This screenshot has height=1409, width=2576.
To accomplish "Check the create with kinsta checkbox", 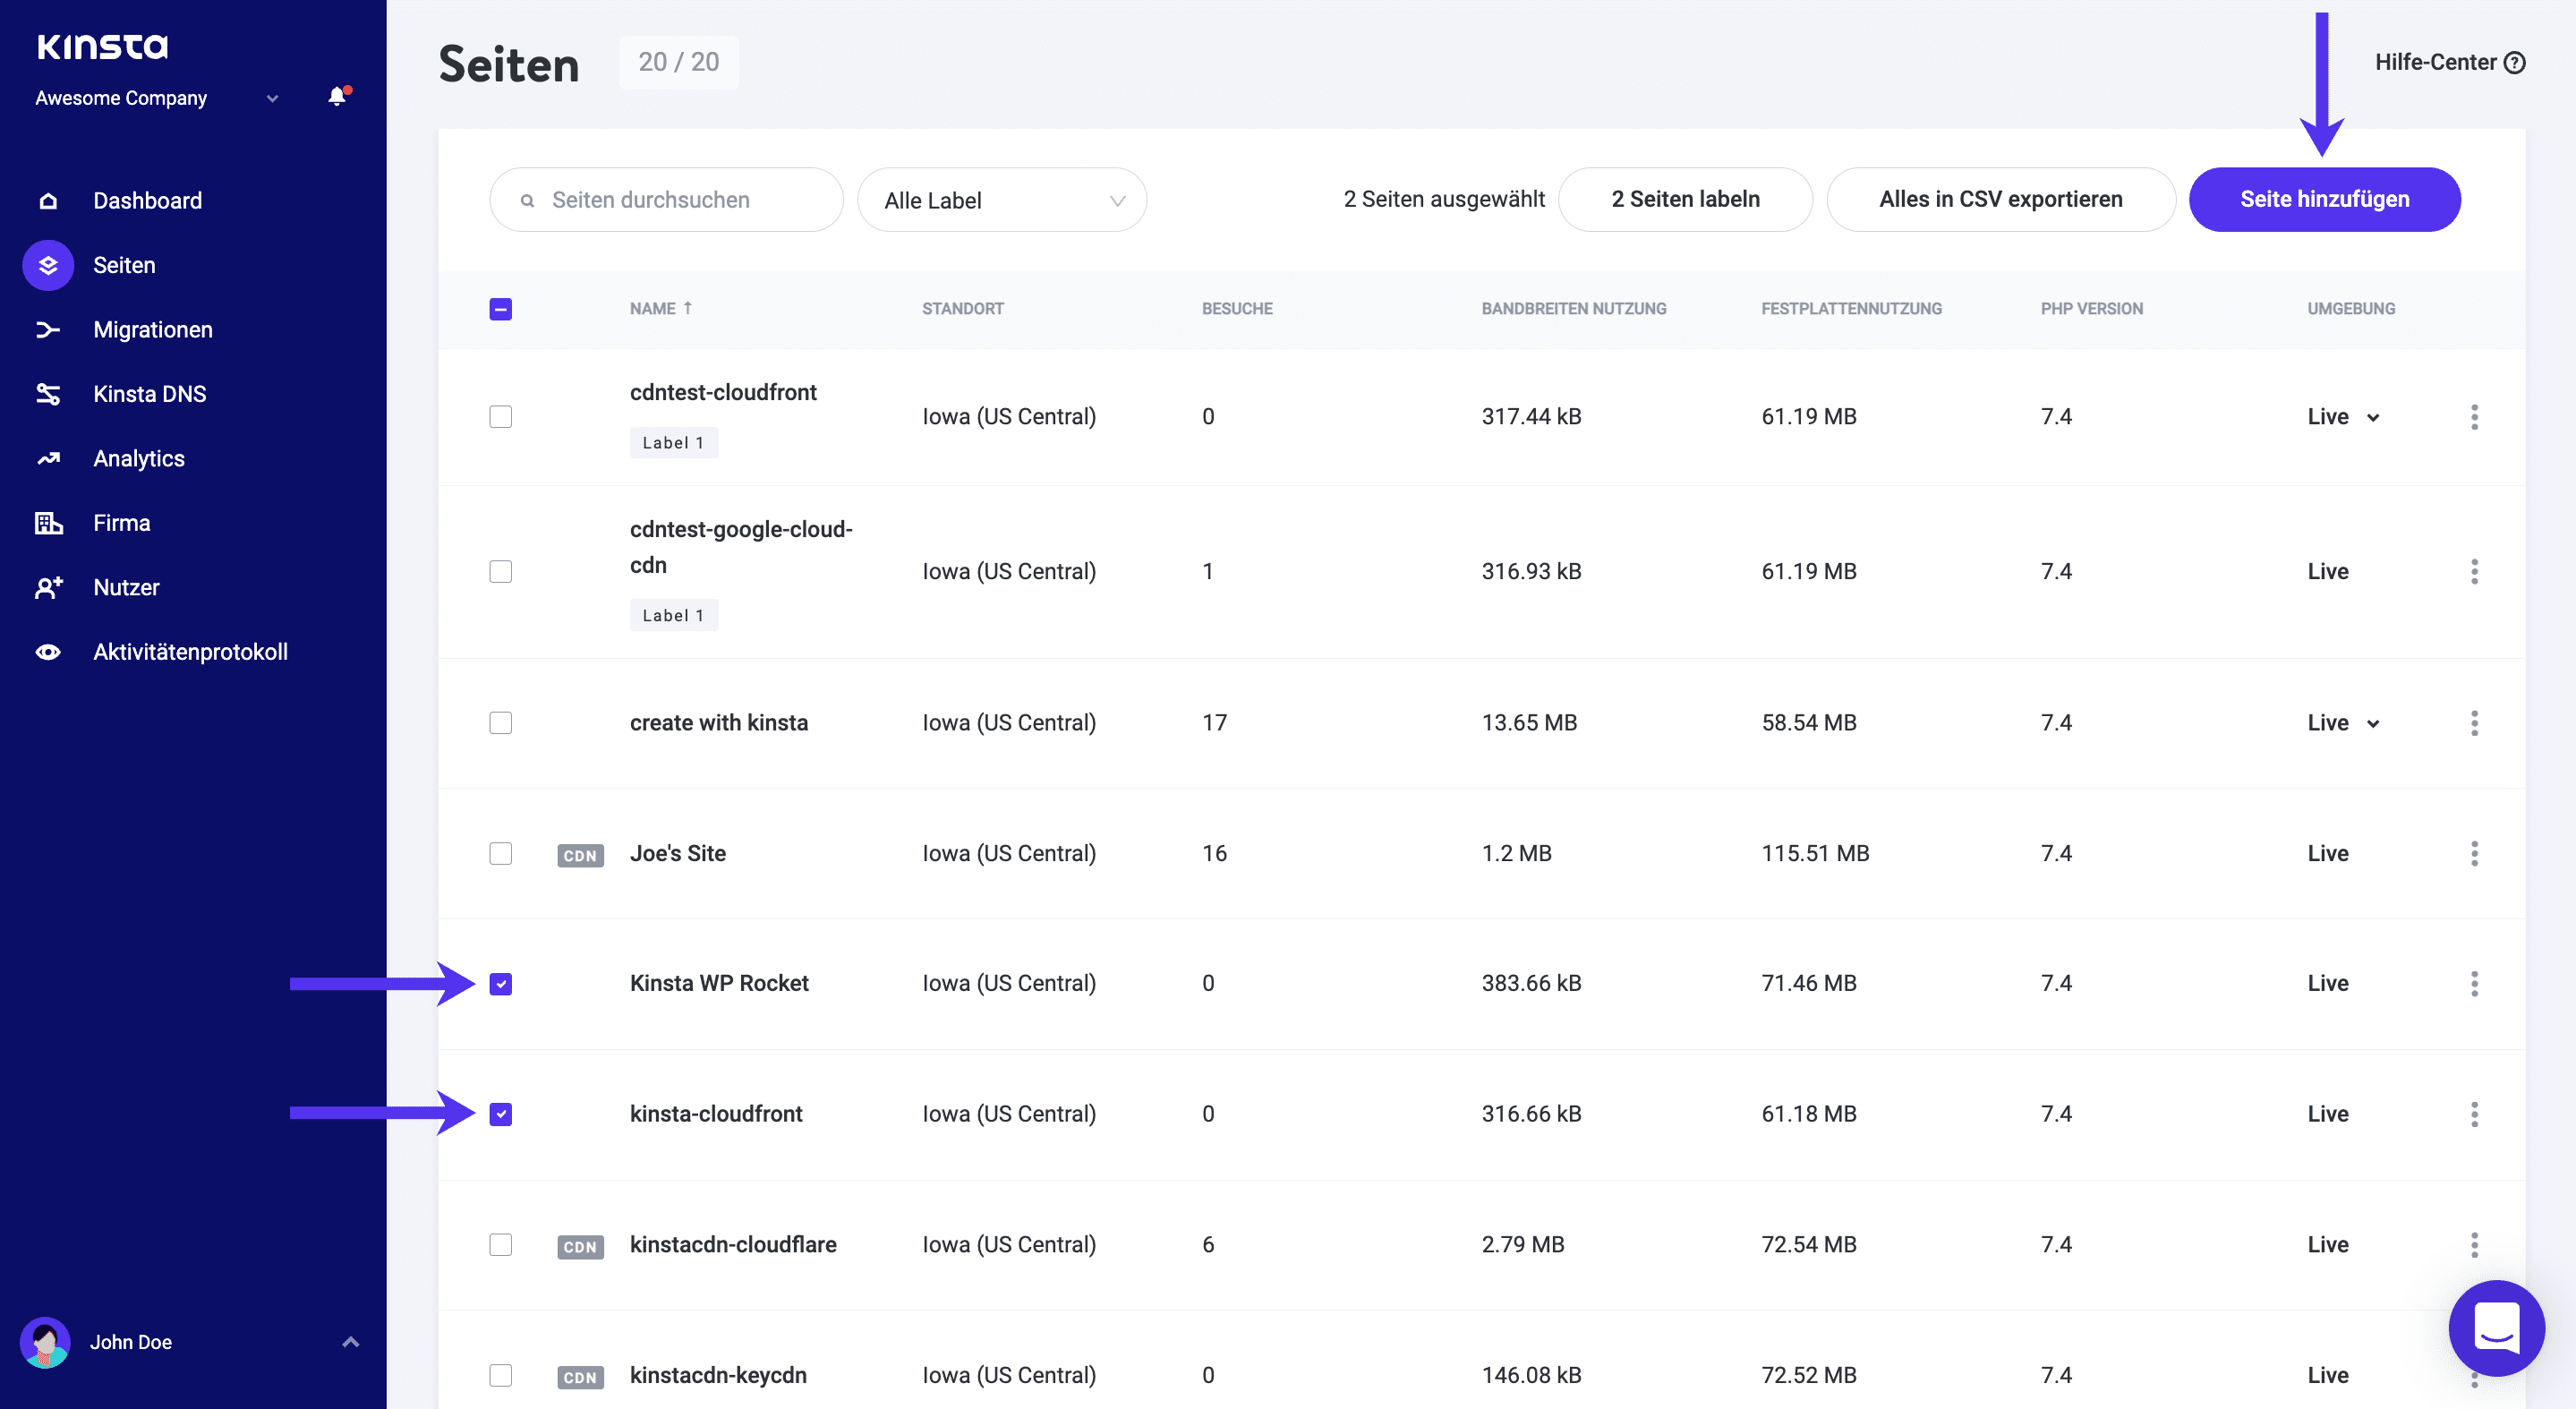I will click(501, 723).
